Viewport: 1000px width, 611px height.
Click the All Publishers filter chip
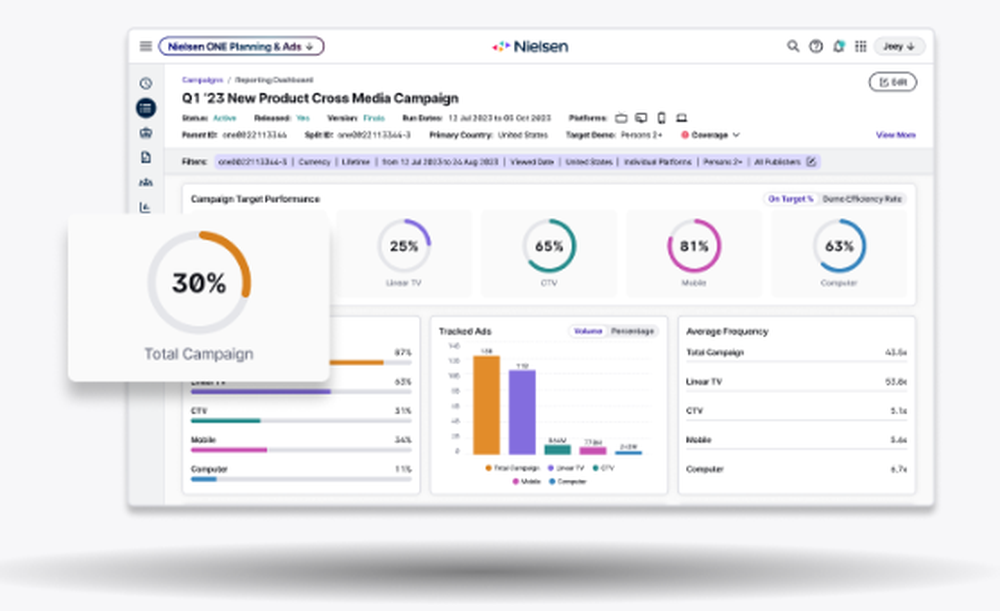(x=777, y=162)
